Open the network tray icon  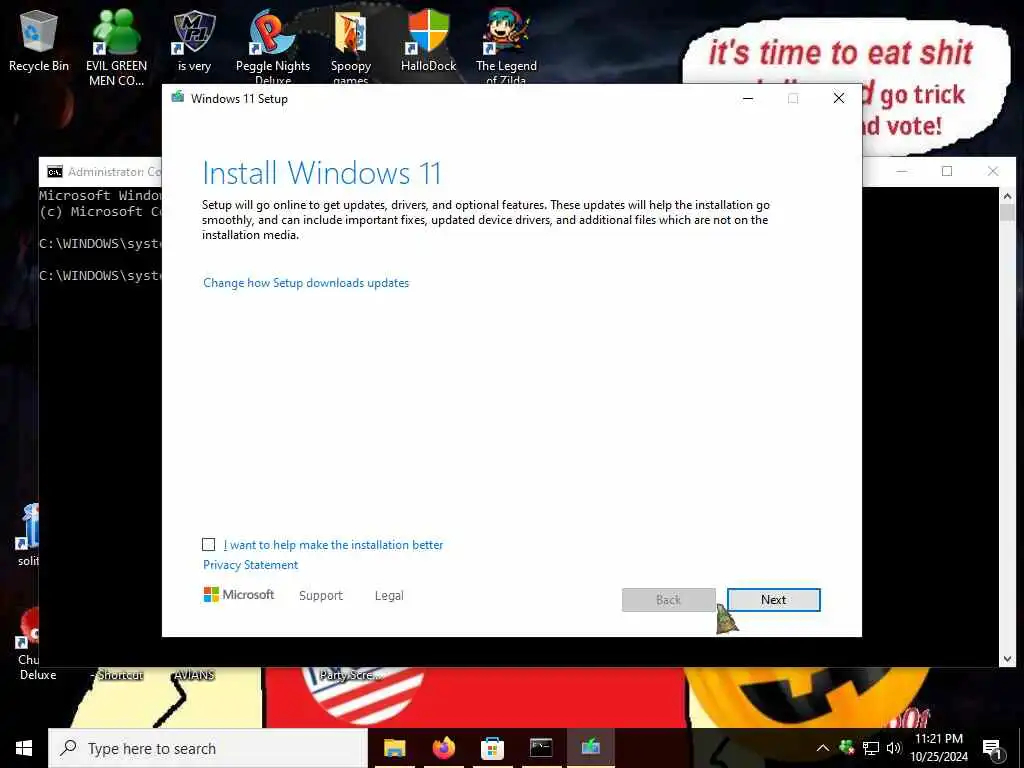871,748
